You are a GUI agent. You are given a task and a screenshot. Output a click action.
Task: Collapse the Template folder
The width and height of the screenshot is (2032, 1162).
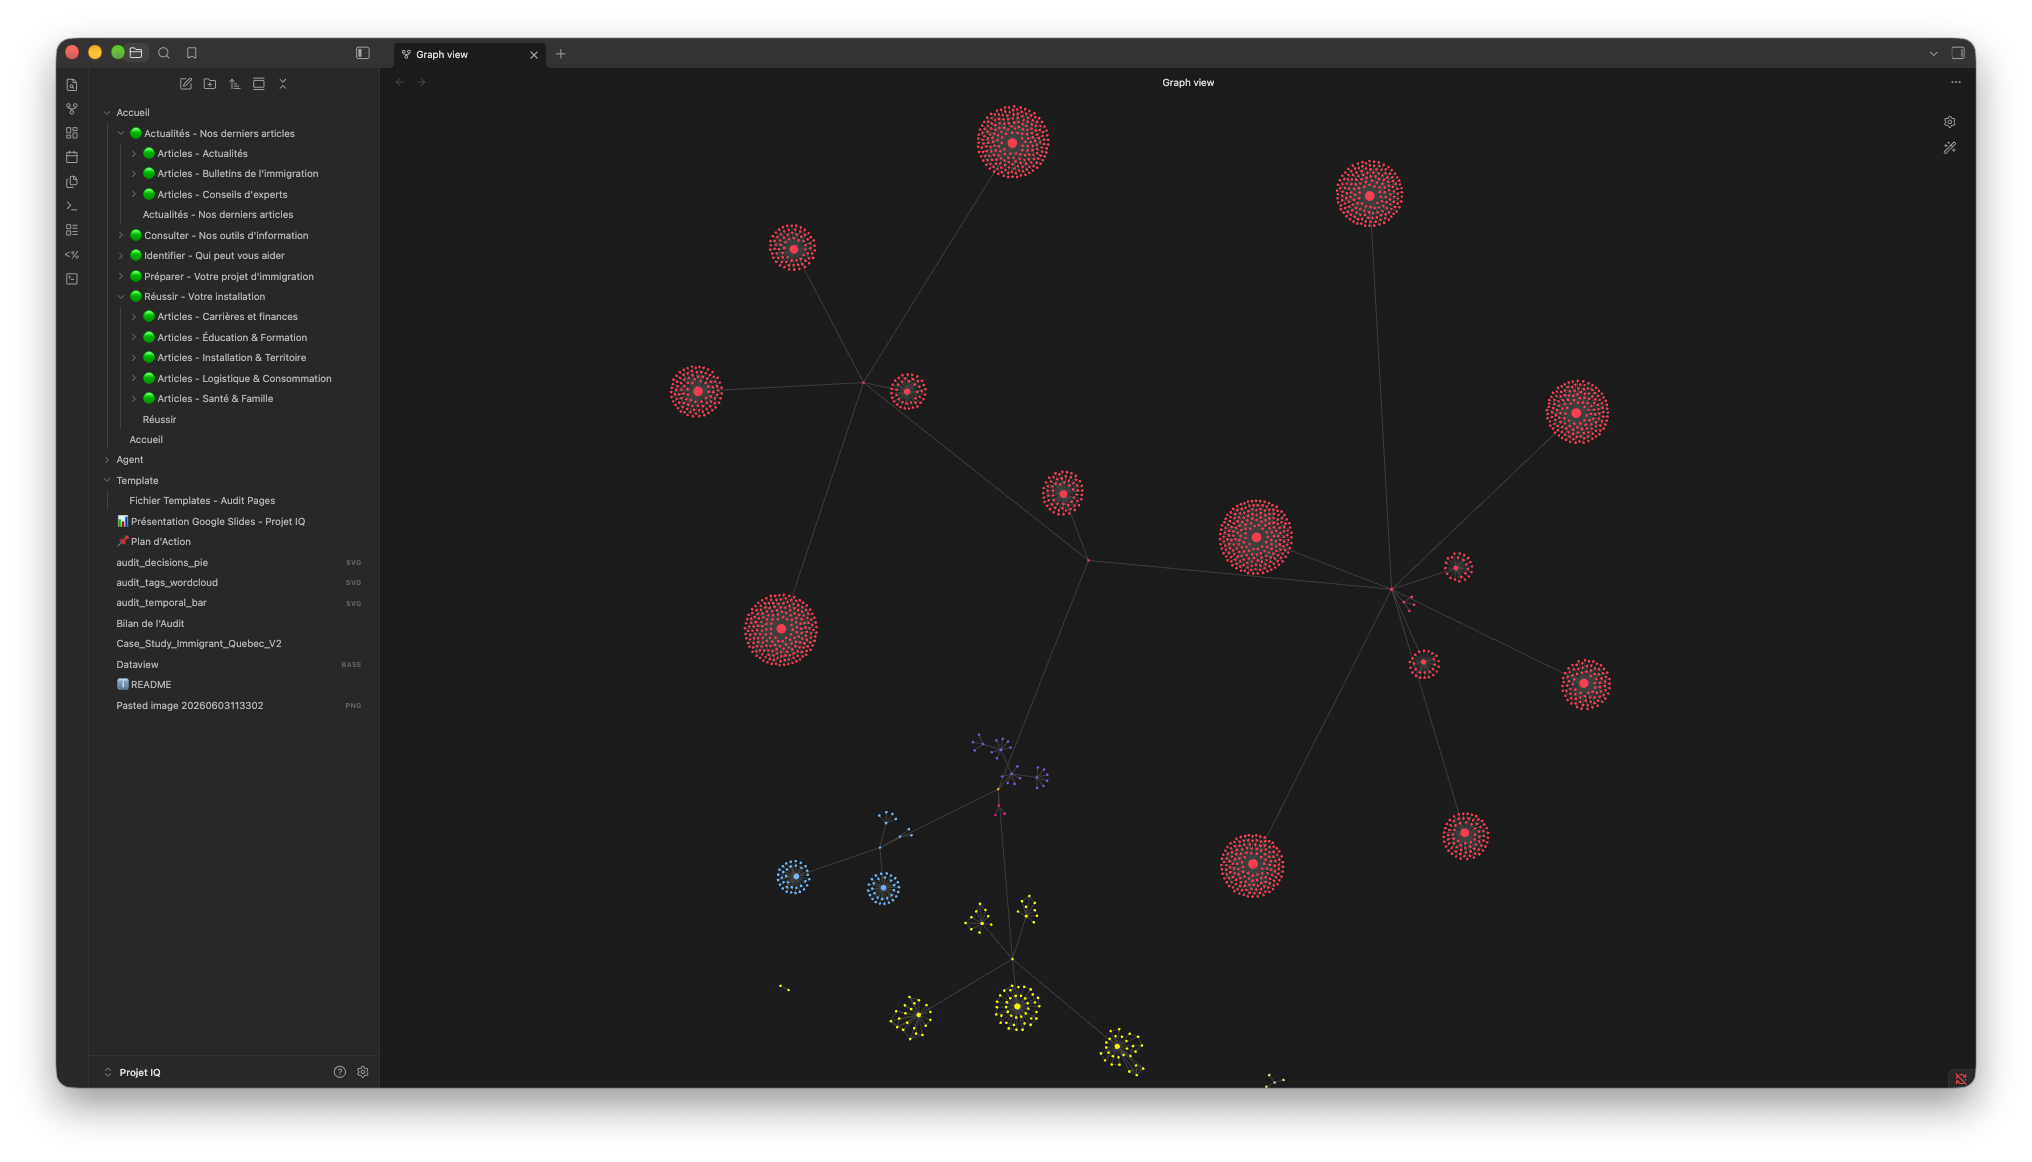pos(107,481)
